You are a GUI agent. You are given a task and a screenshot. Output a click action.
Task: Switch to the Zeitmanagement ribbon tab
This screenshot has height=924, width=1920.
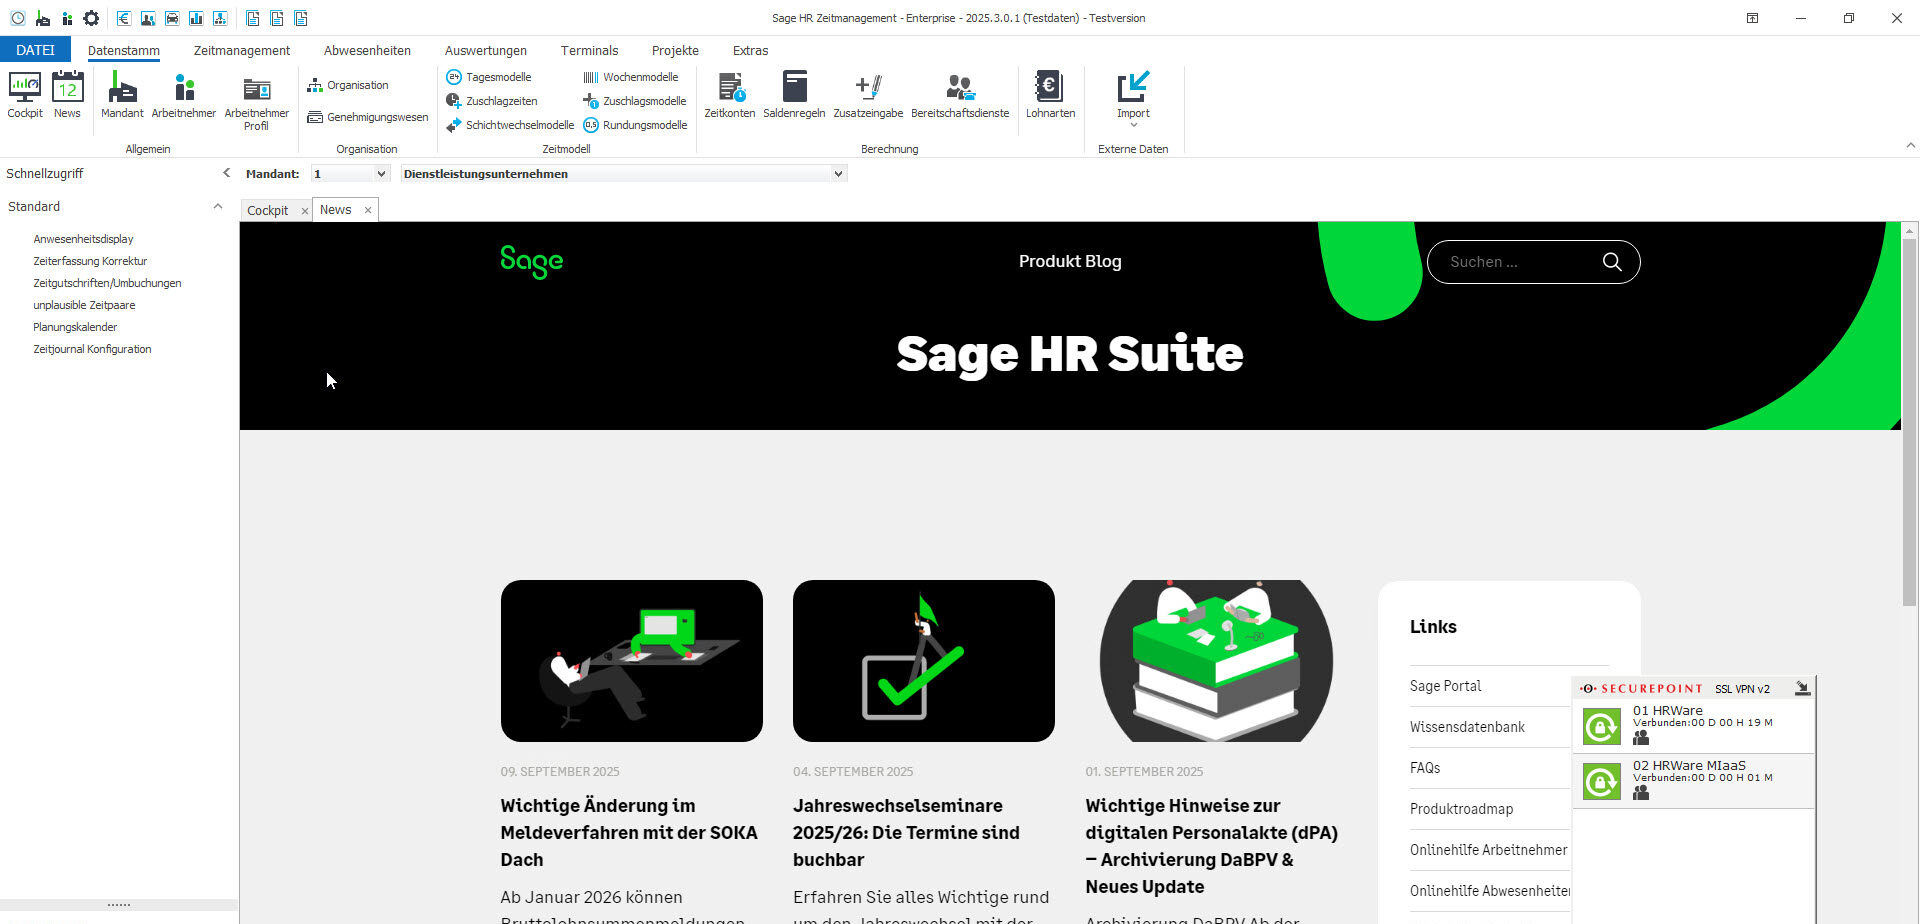coord(240,50)
